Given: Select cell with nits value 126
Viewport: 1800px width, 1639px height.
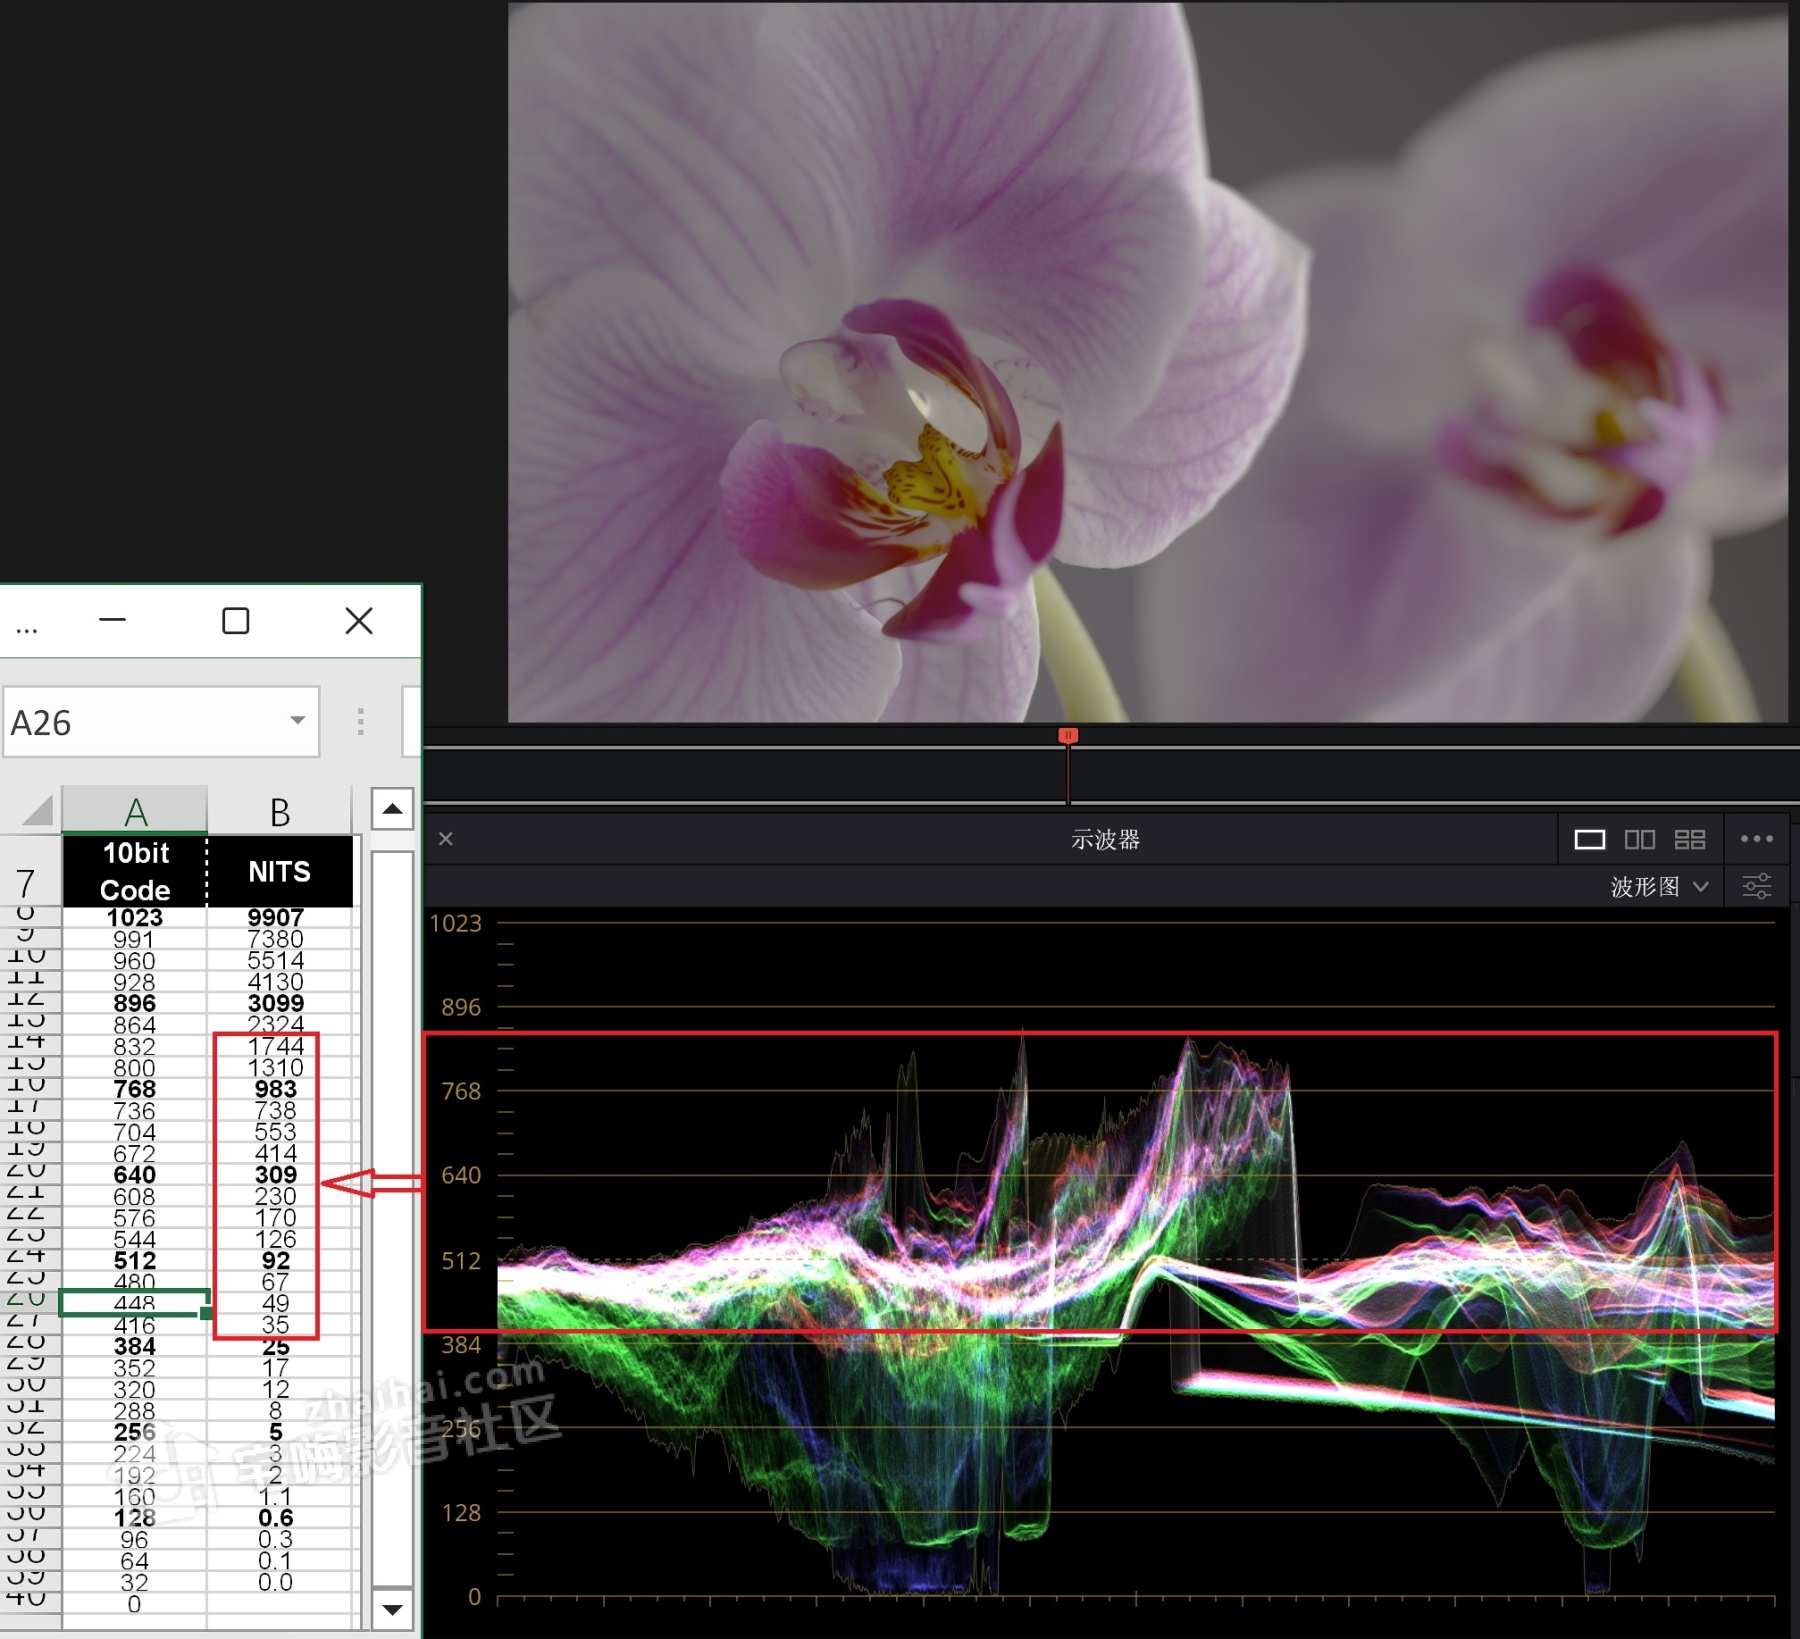Looking at the screenshot, I should 280,1239.
